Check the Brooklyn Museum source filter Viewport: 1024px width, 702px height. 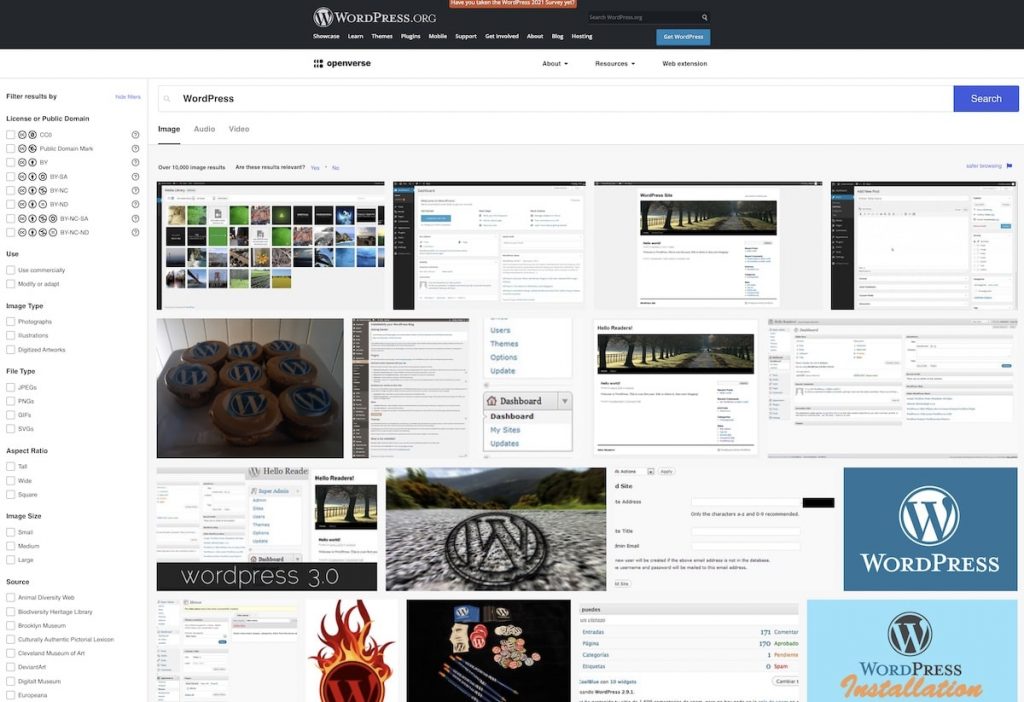10,626
